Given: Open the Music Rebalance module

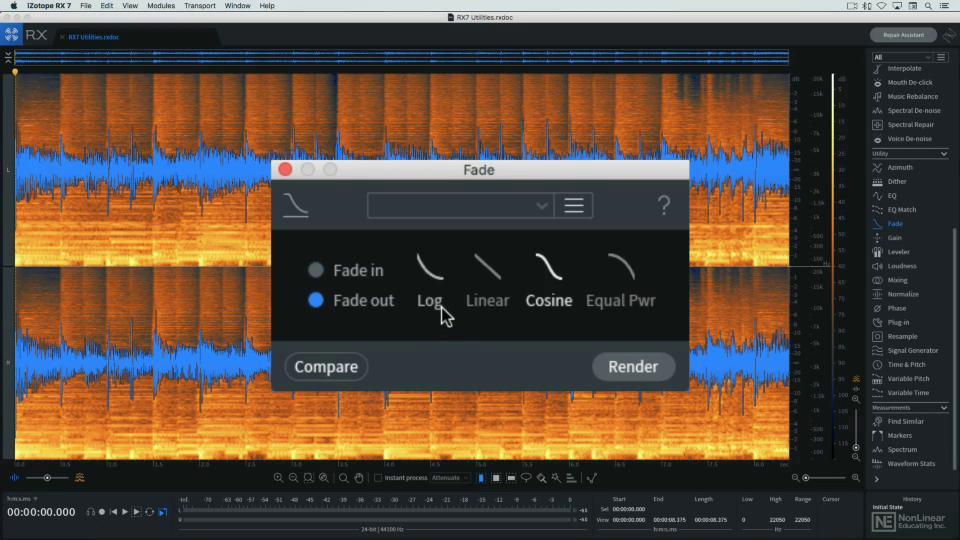Looking at the screenshot, I should click(x=912, y=97).
